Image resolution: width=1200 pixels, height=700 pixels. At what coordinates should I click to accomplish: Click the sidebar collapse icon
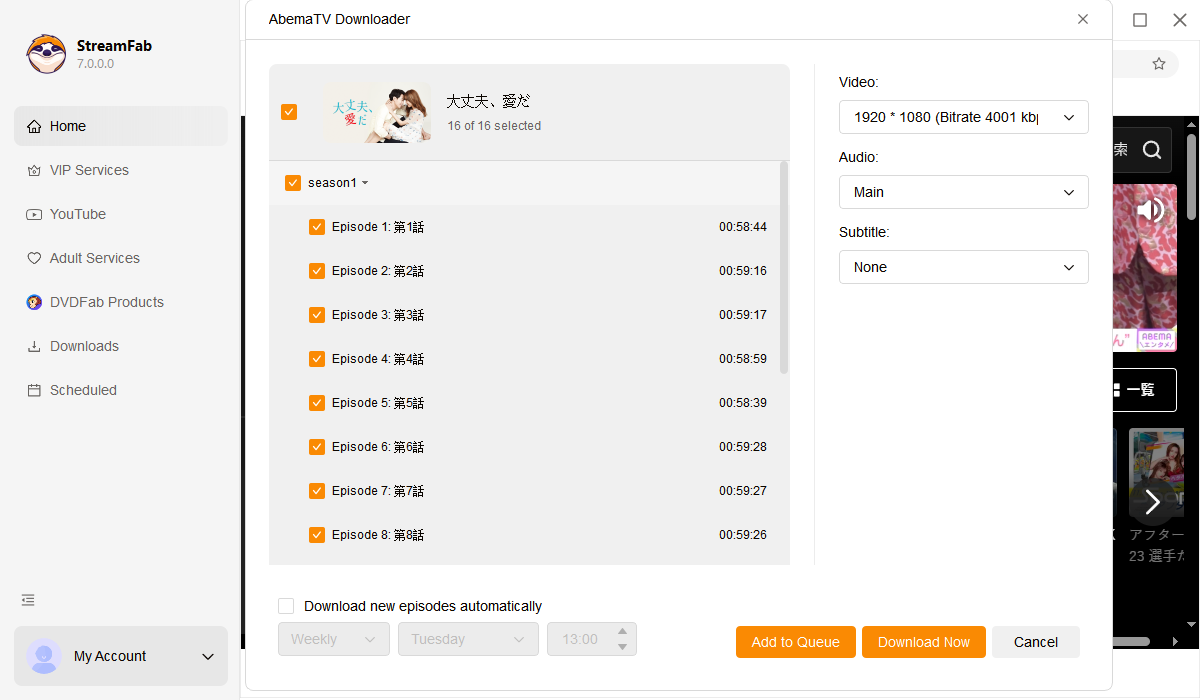point(28,600)
